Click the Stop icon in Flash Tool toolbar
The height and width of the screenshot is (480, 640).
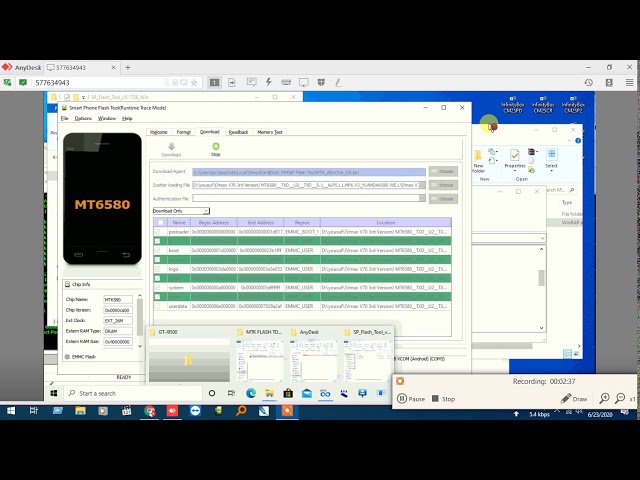point(216,147)
